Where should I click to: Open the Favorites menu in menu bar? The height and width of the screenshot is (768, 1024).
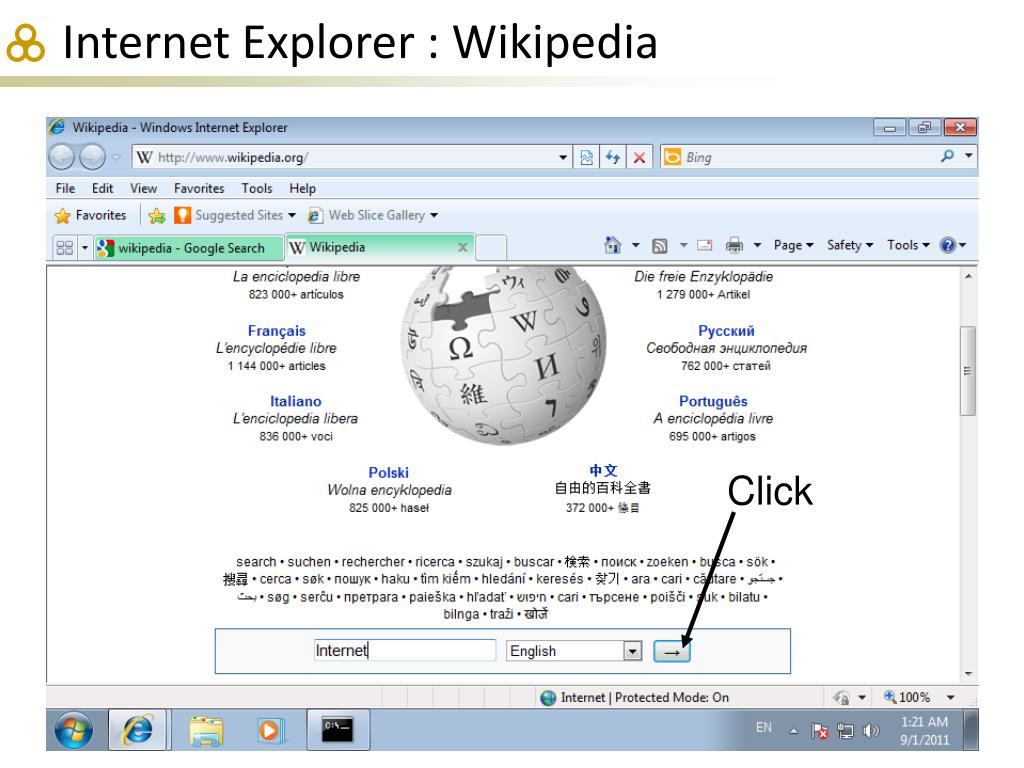[199, 189]
